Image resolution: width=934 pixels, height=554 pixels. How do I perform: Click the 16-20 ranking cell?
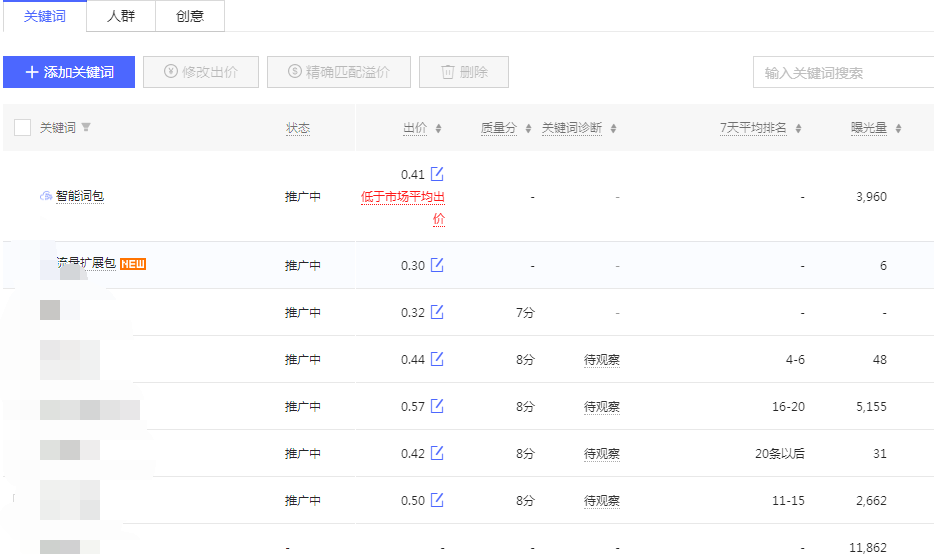click(x=788, y=407)
